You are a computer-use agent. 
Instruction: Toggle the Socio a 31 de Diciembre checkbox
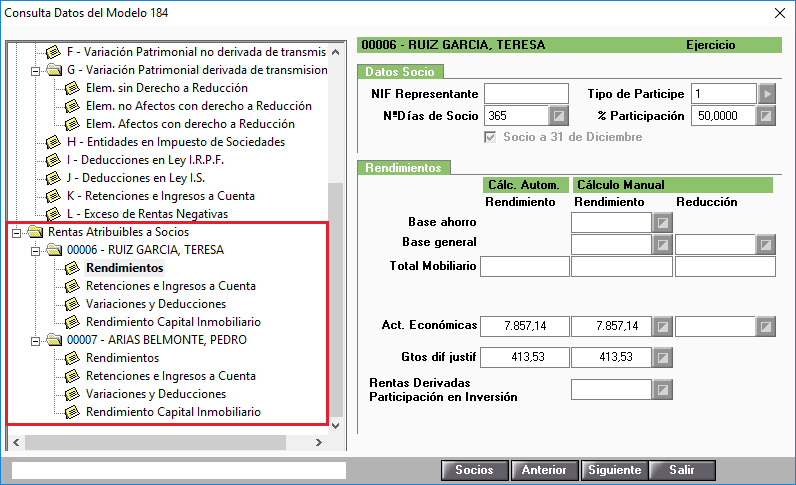(490, 137)
